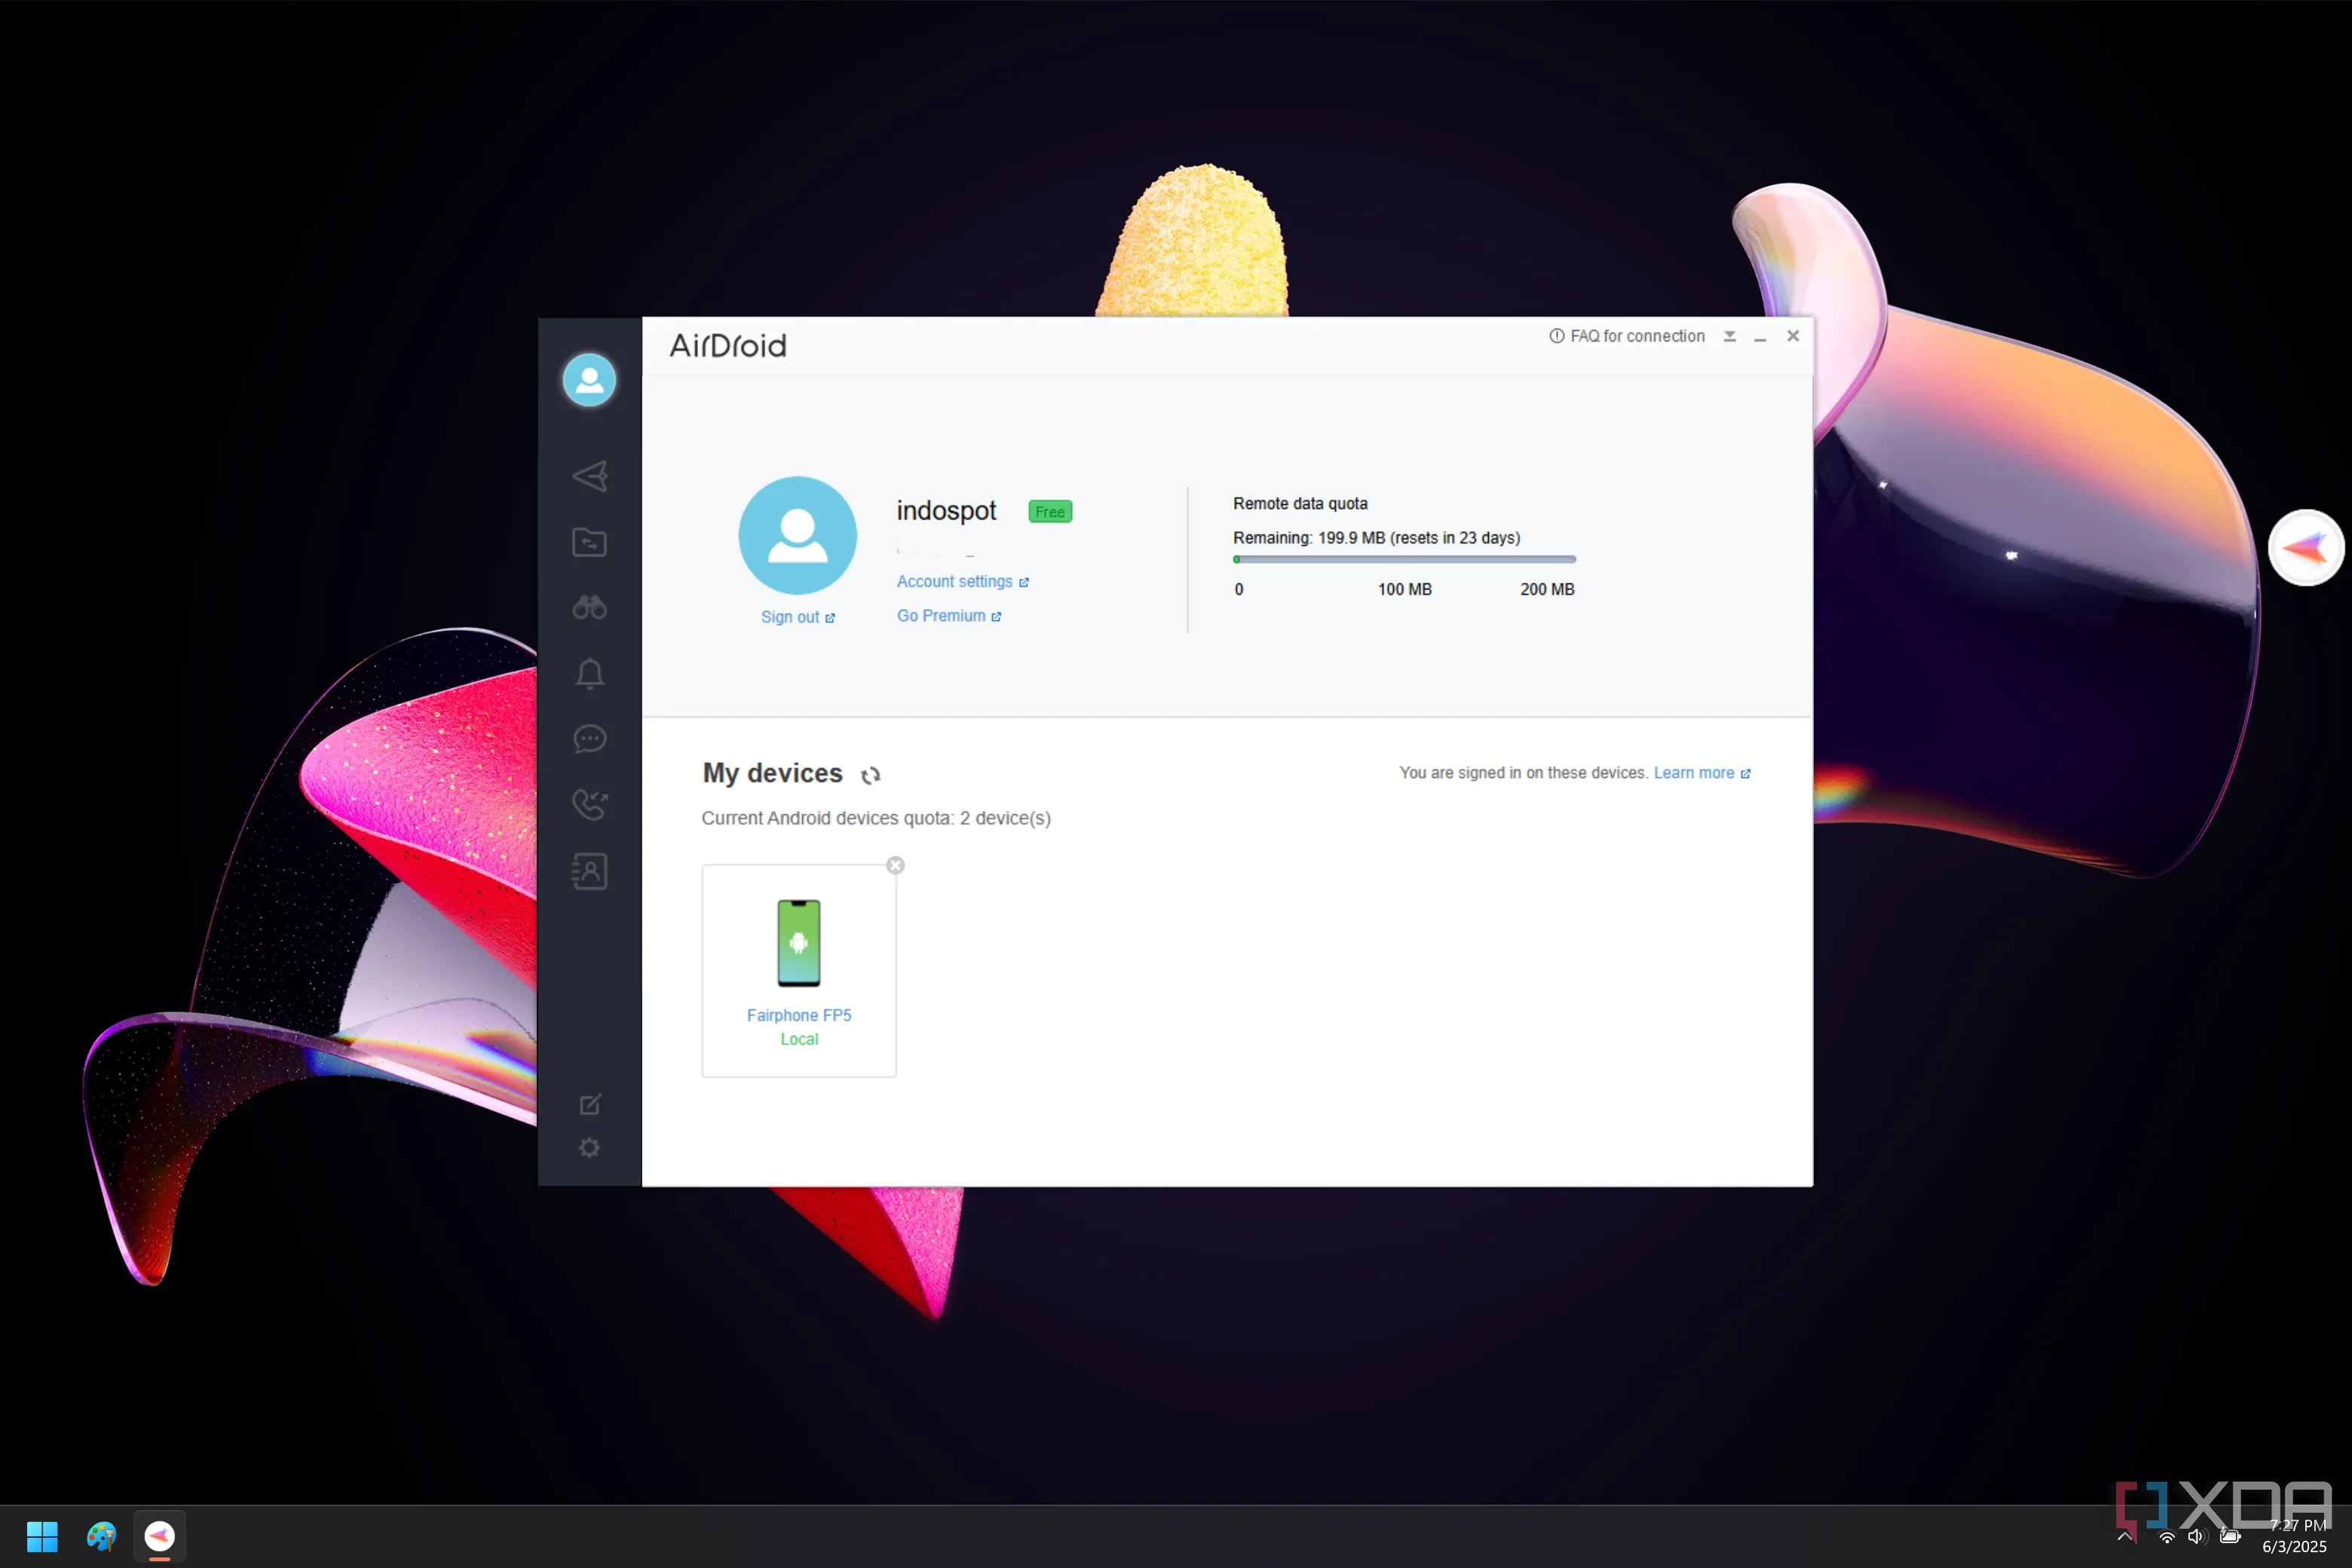Click the 'My devices' heading
Image resolution: width=2352 pixels, height=1568 pixels.
point(772,773)
